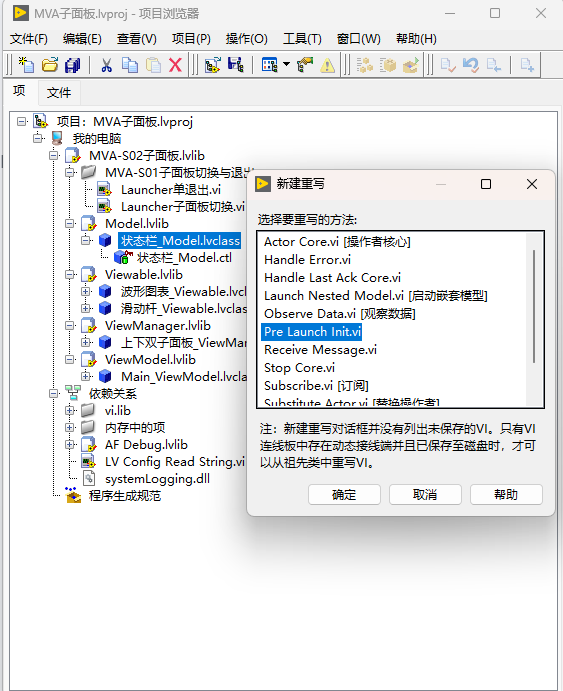Click the Filter Project View toolbar icon
This screenshot has height=691, width=563.
point(269,65)
